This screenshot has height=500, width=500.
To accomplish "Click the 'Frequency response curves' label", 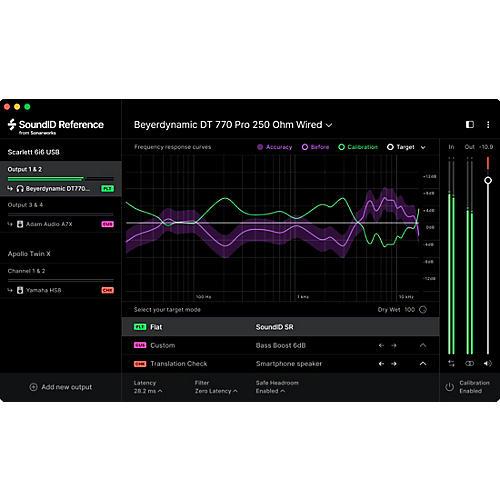I will [173, 147].
